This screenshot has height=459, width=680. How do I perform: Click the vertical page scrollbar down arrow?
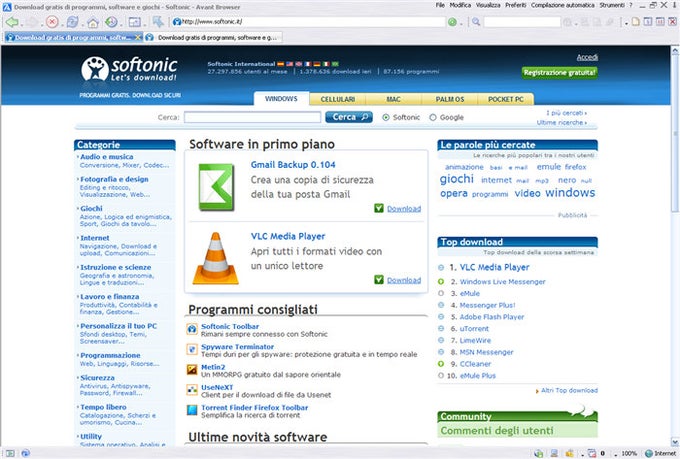pyautogui.click(x=675, y=442)
